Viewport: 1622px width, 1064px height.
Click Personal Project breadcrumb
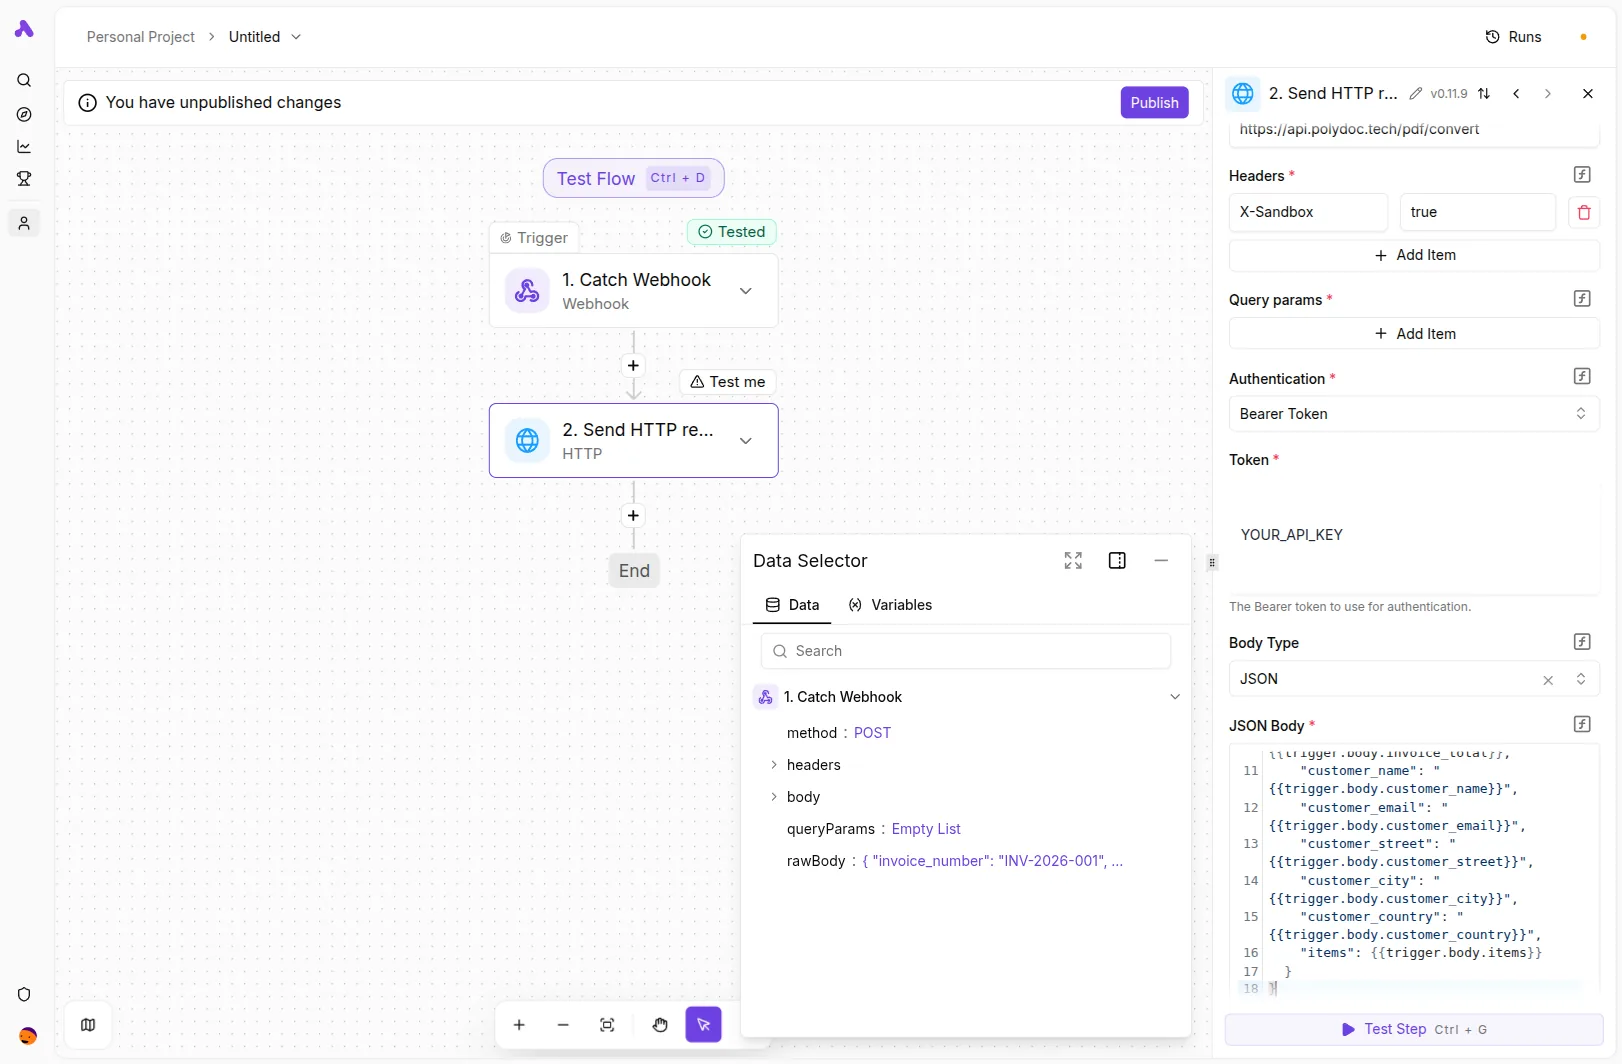(x=141, y=37)
